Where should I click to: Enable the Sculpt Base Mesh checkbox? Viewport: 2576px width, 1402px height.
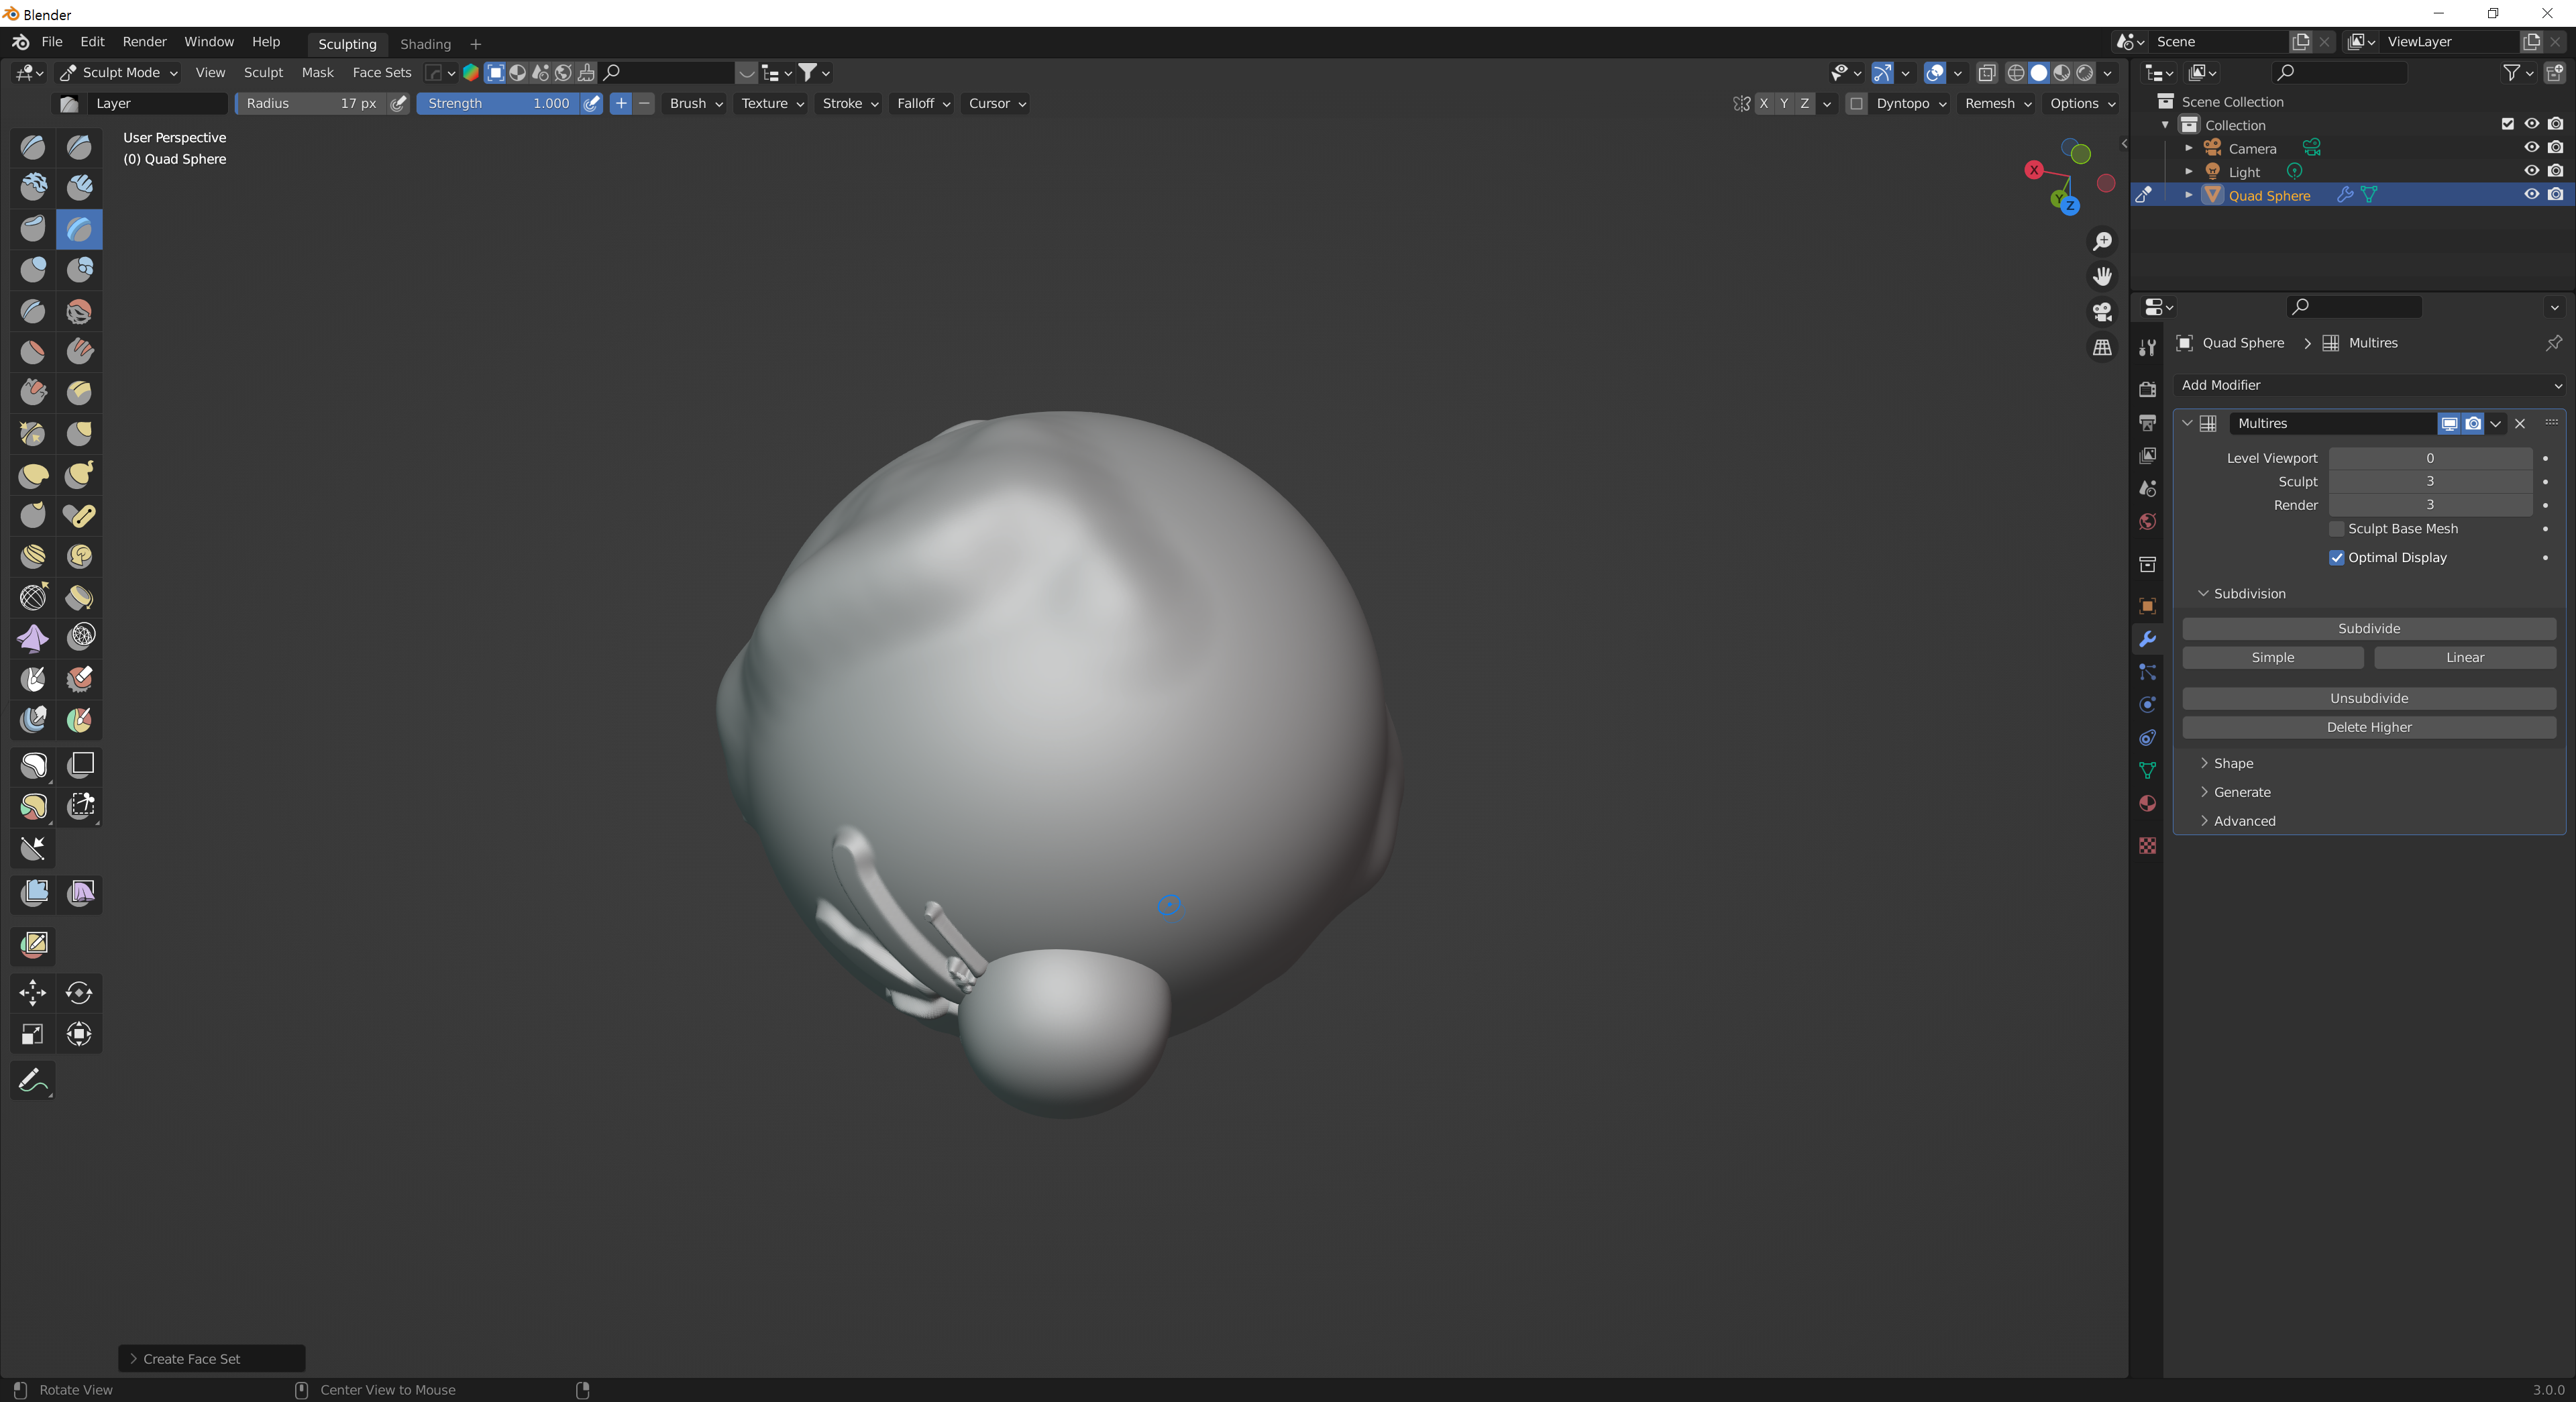[2336, 529]
